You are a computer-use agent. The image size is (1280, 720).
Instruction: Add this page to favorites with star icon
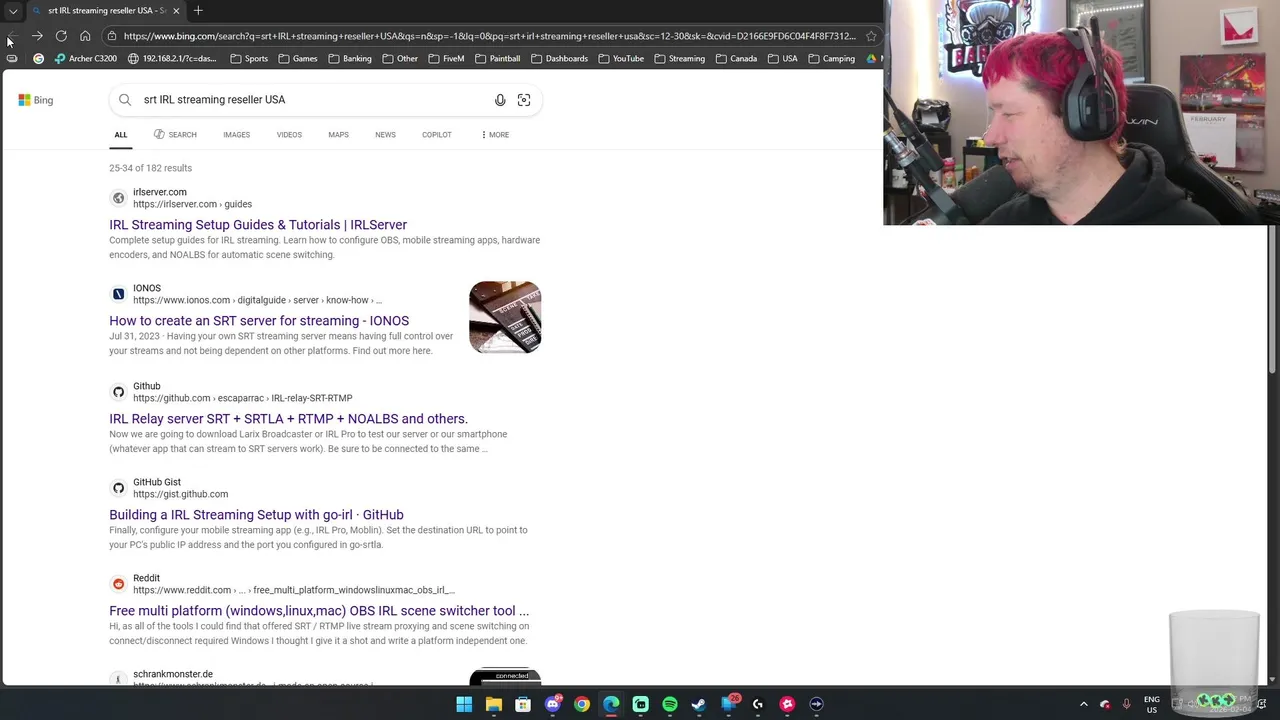[x=871, y=36]
